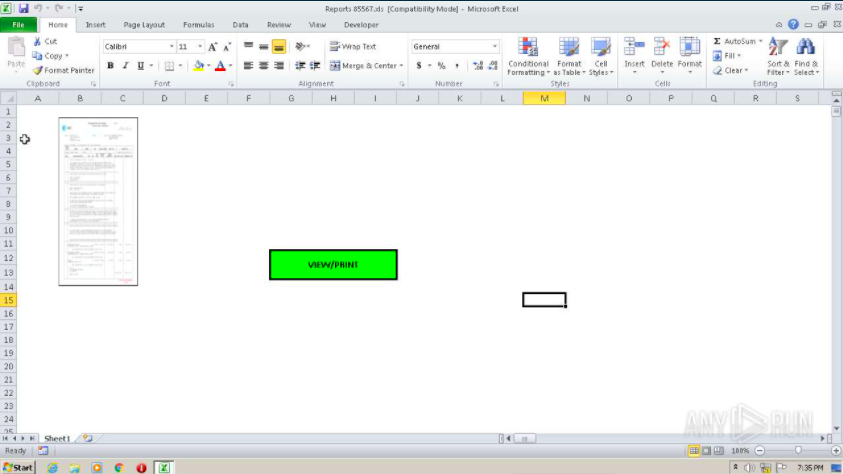This screenshot has height=474, width=843.
Task: Click the Format Painter icon
Action: point(38,70)
